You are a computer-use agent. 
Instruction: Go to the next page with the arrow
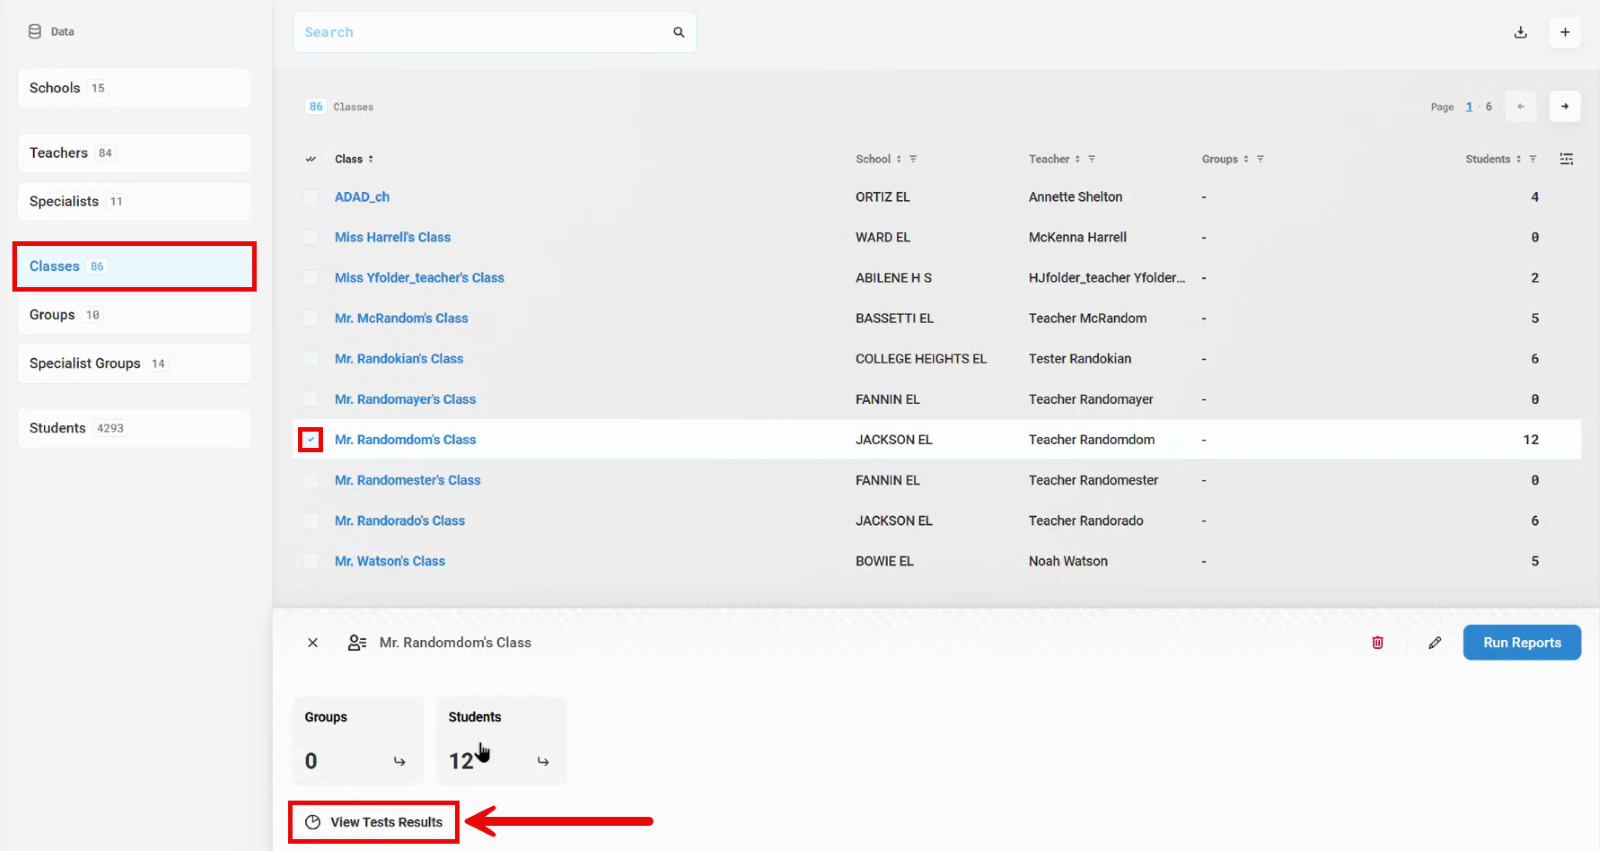coord(1565,107)
